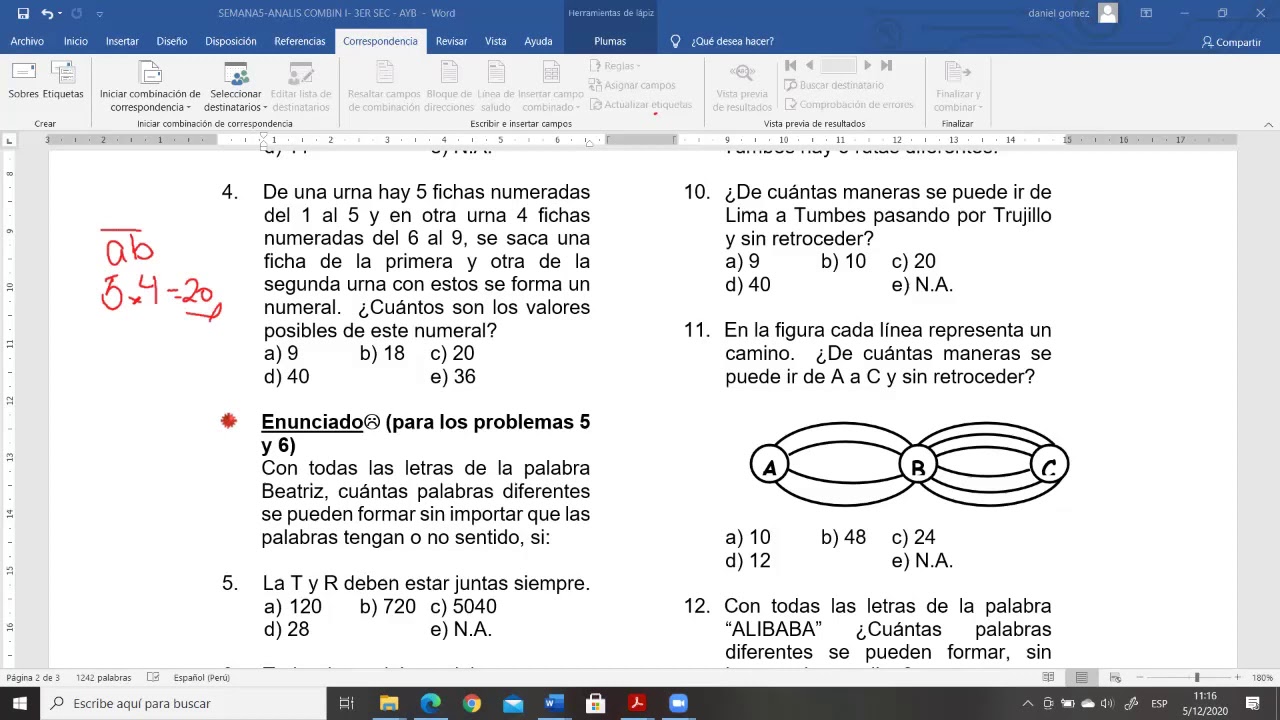
Task: Click the 180% zoom level
Action: tap(1262, 678)
